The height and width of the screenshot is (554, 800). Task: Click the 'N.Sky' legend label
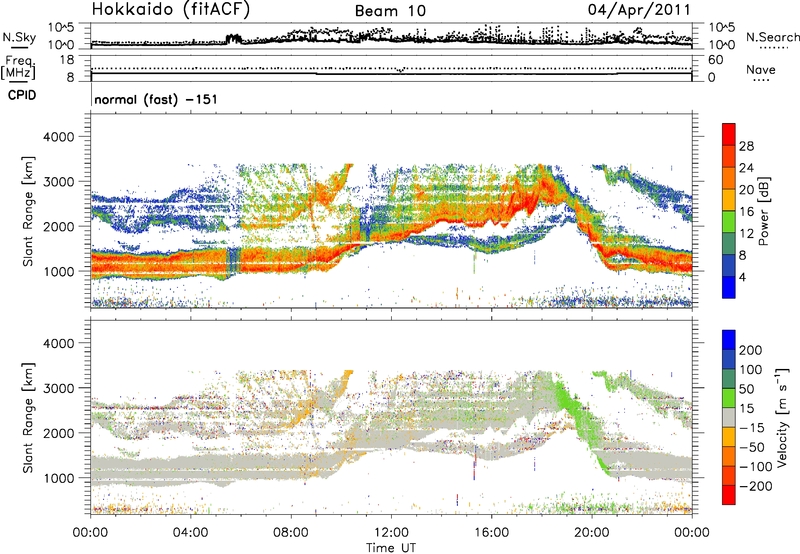point(19,37)
